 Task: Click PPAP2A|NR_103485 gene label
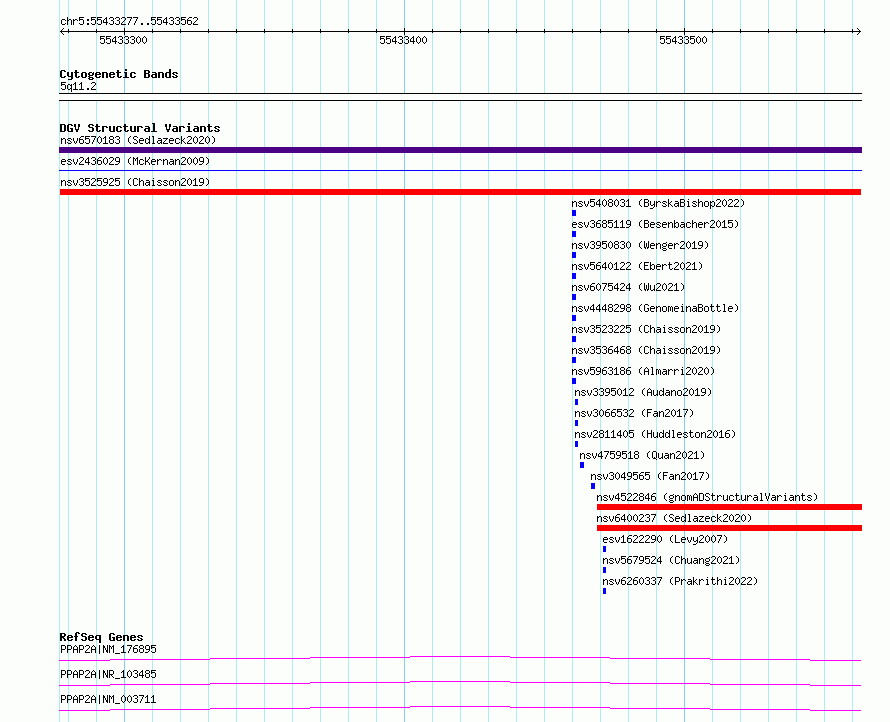[x=108, y=674]
